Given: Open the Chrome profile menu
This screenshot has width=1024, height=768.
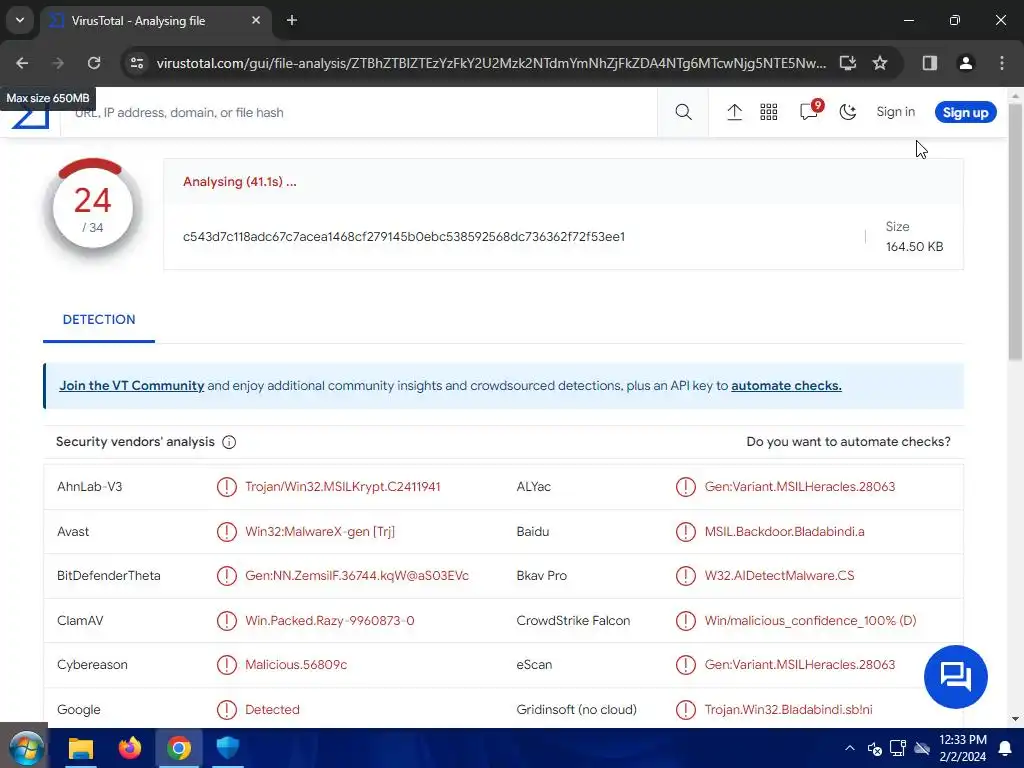Looking at the screenshot, I should pos(965,63).
